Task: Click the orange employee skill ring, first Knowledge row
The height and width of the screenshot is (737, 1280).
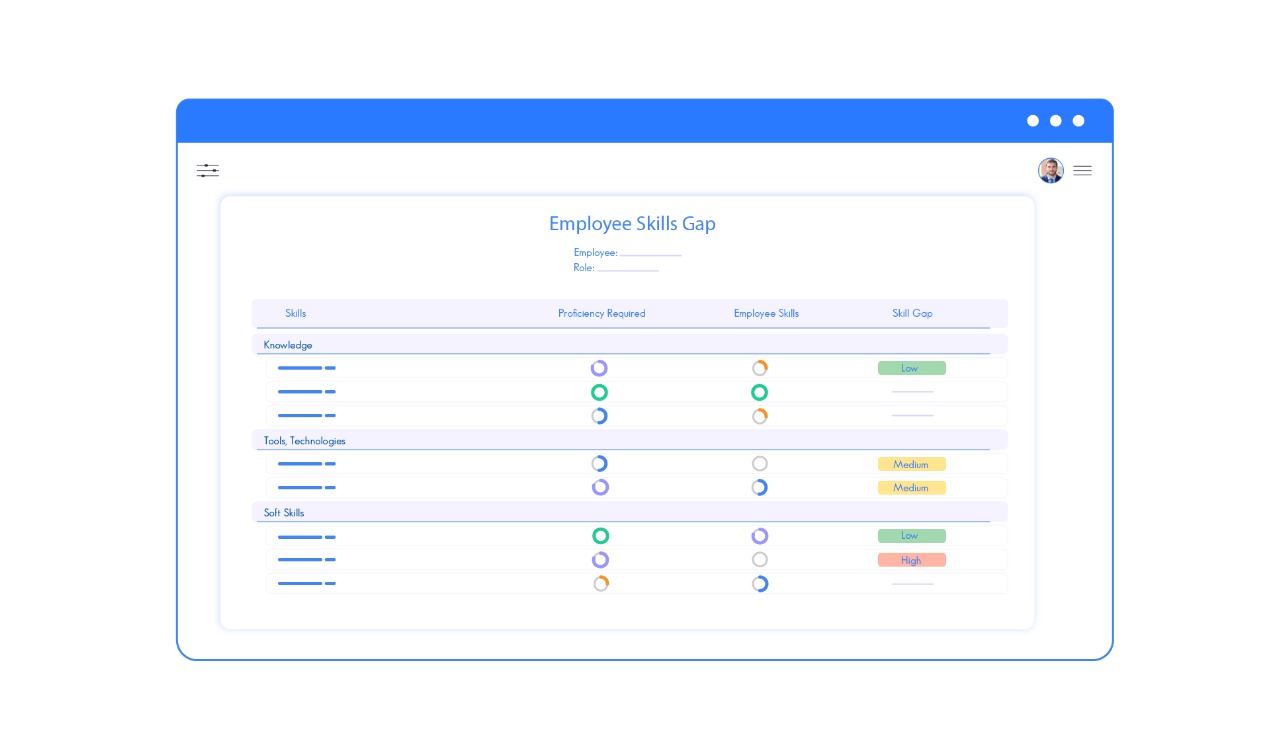Action: point(760,368)
